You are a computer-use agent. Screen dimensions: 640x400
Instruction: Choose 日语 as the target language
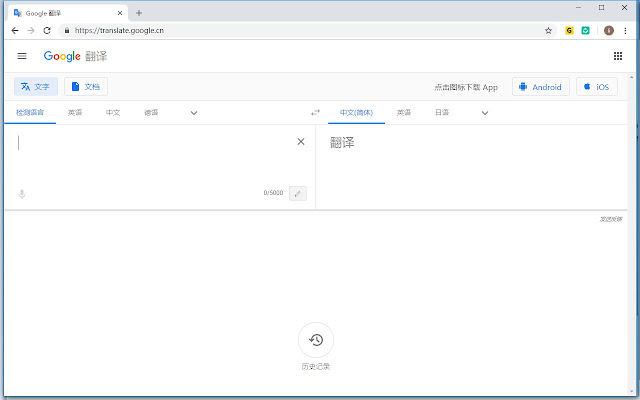(442, 113)
